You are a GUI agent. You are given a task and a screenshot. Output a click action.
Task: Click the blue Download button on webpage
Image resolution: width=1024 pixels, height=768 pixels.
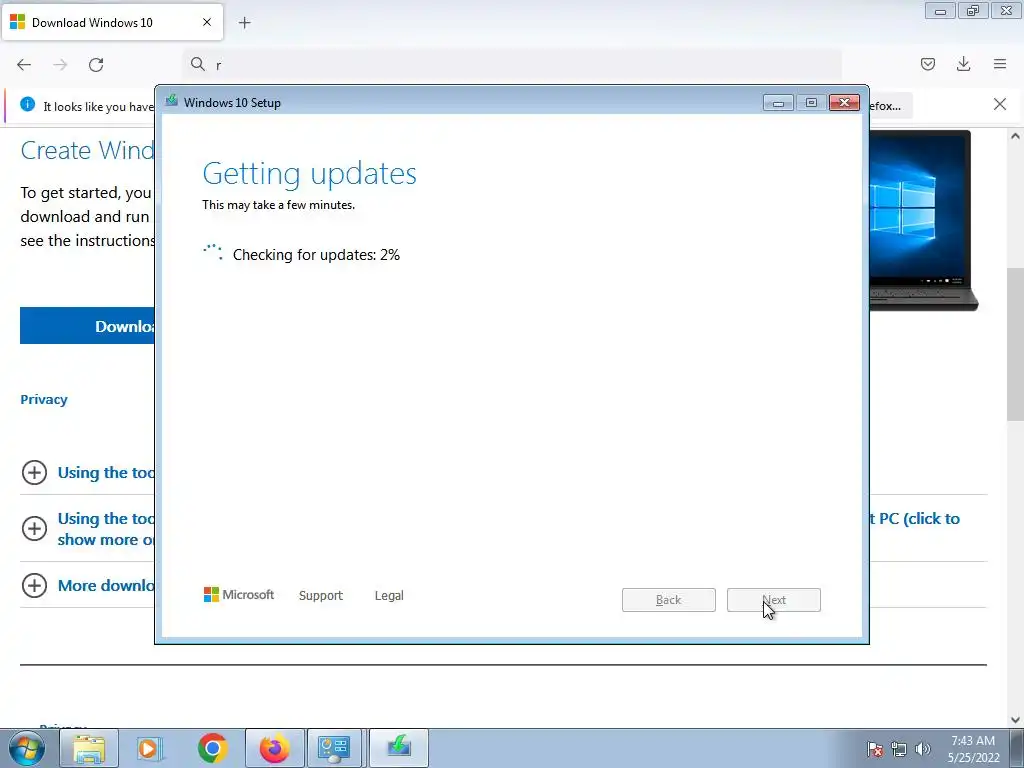(88, 326)
